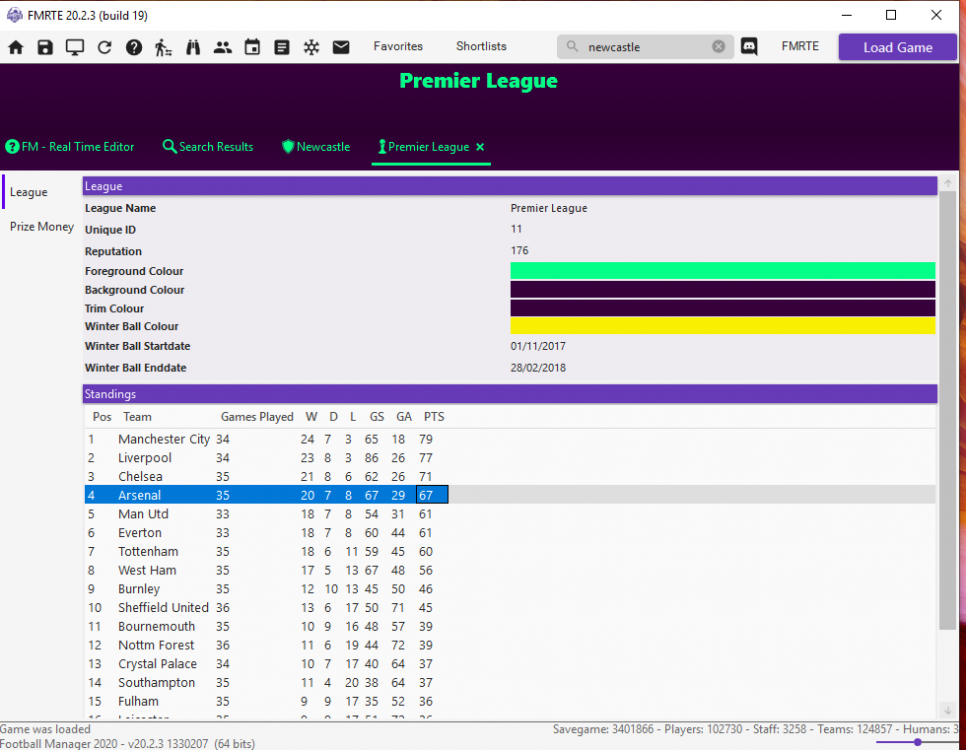Click the snowflake freeze icon

click(311, 47)
